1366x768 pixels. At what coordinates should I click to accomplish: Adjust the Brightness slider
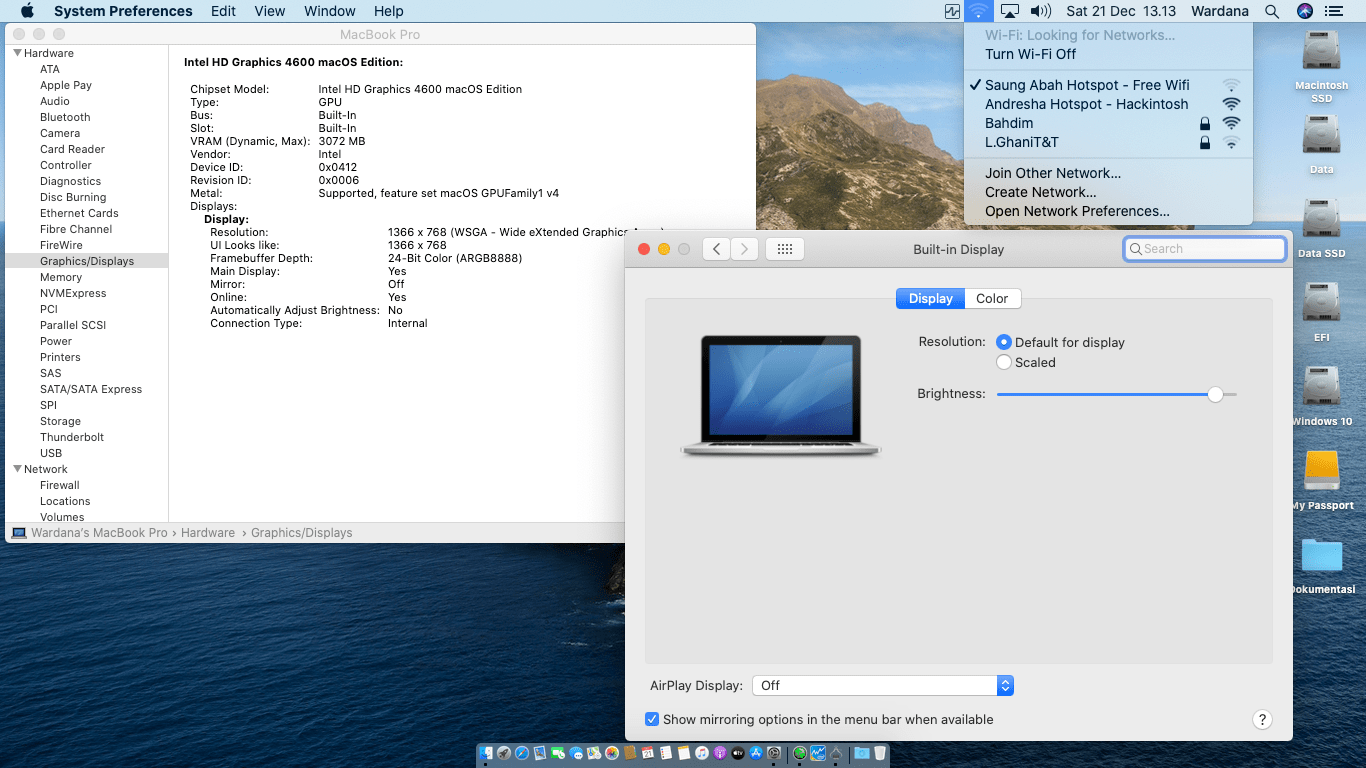tap(1215, 394)
